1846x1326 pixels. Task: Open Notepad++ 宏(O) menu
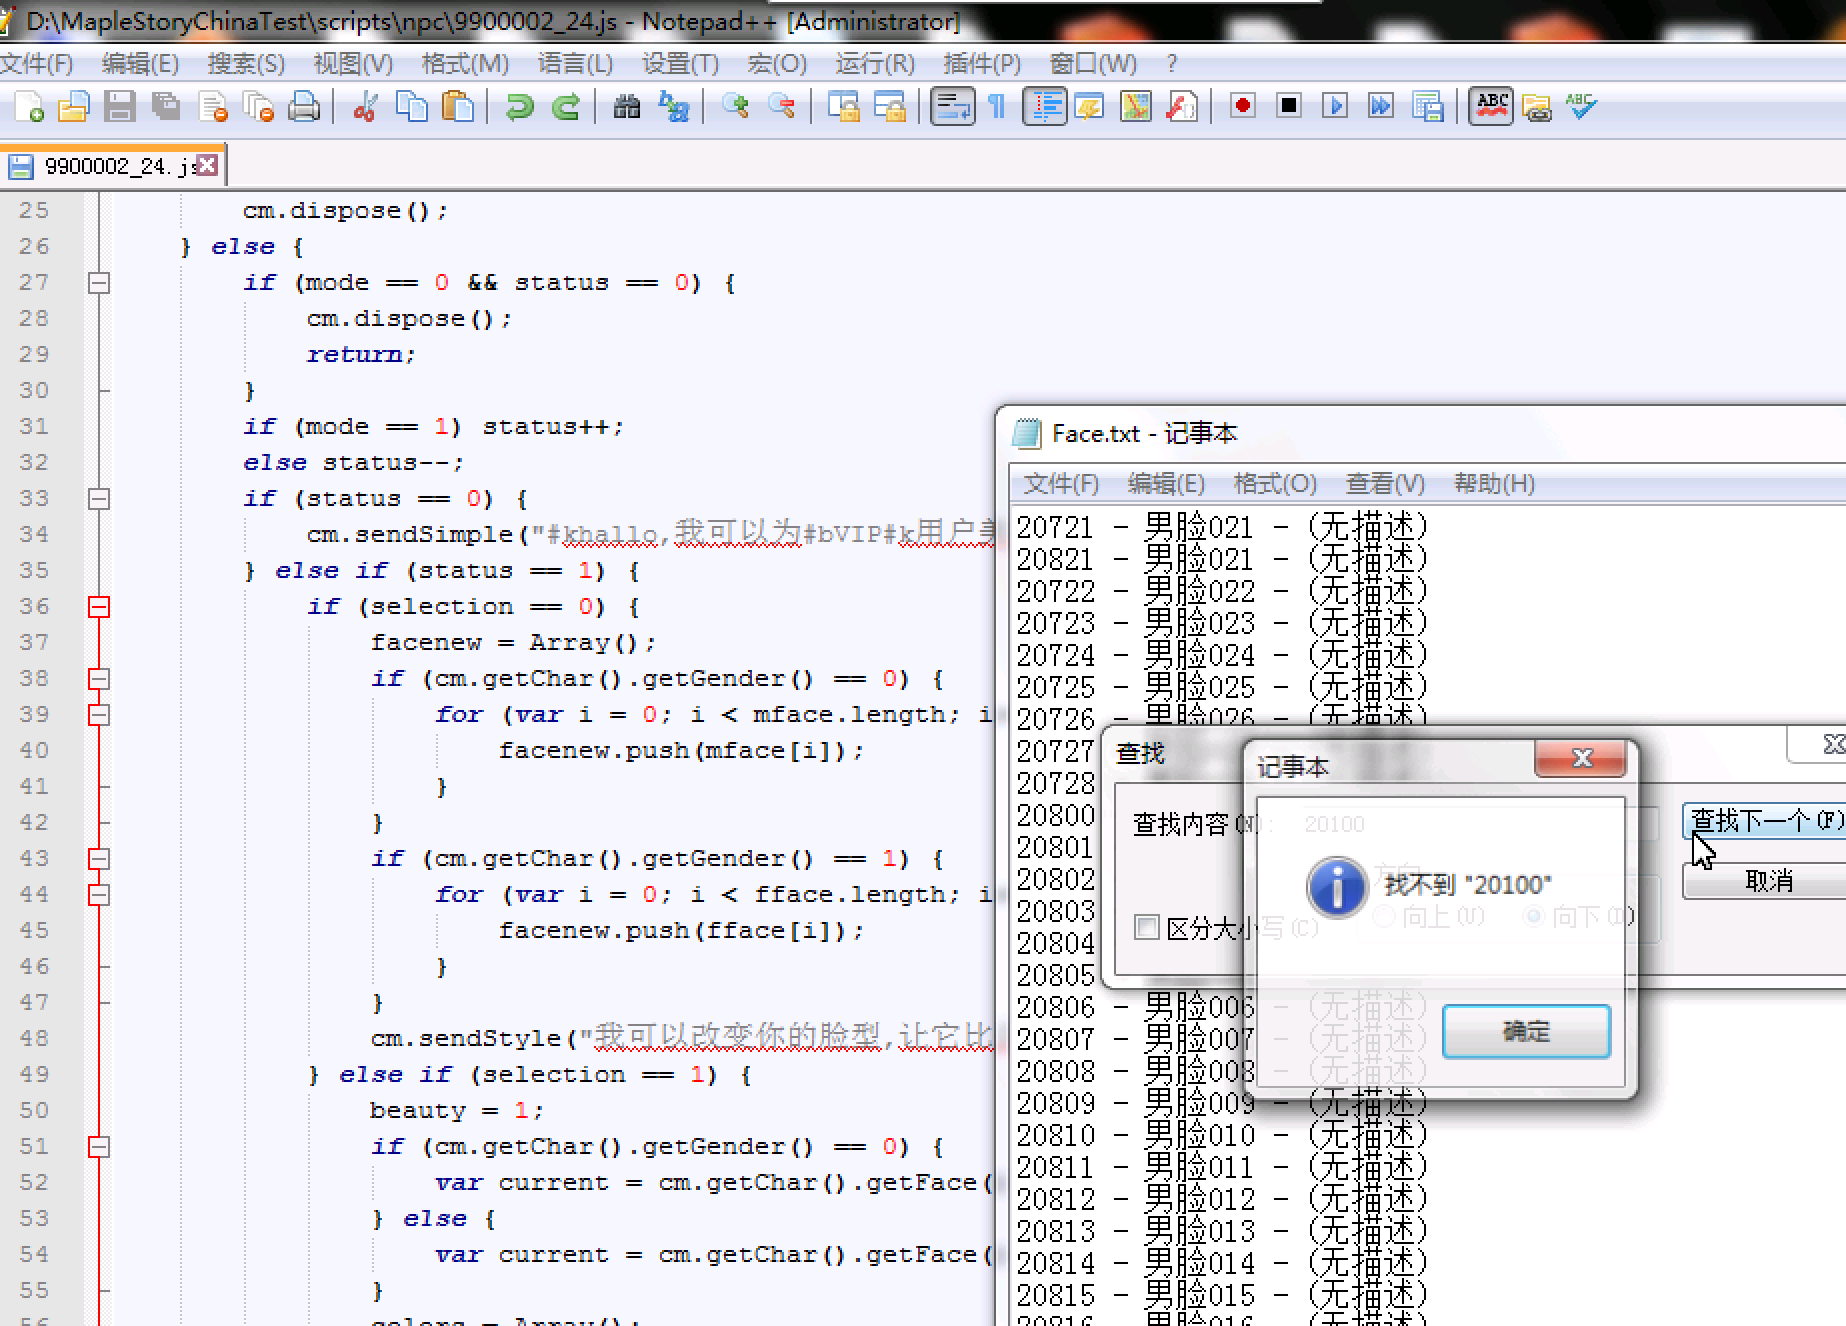(777, 64)
